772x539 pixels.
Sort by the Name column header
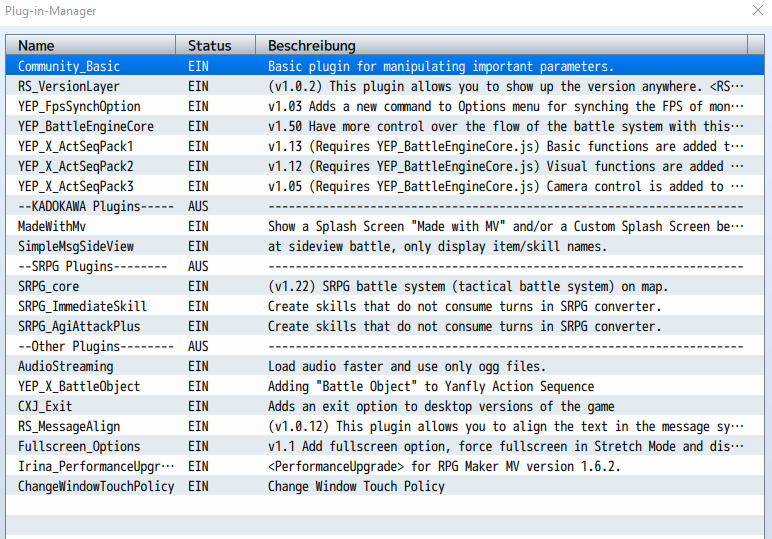(x=91, y=45)
